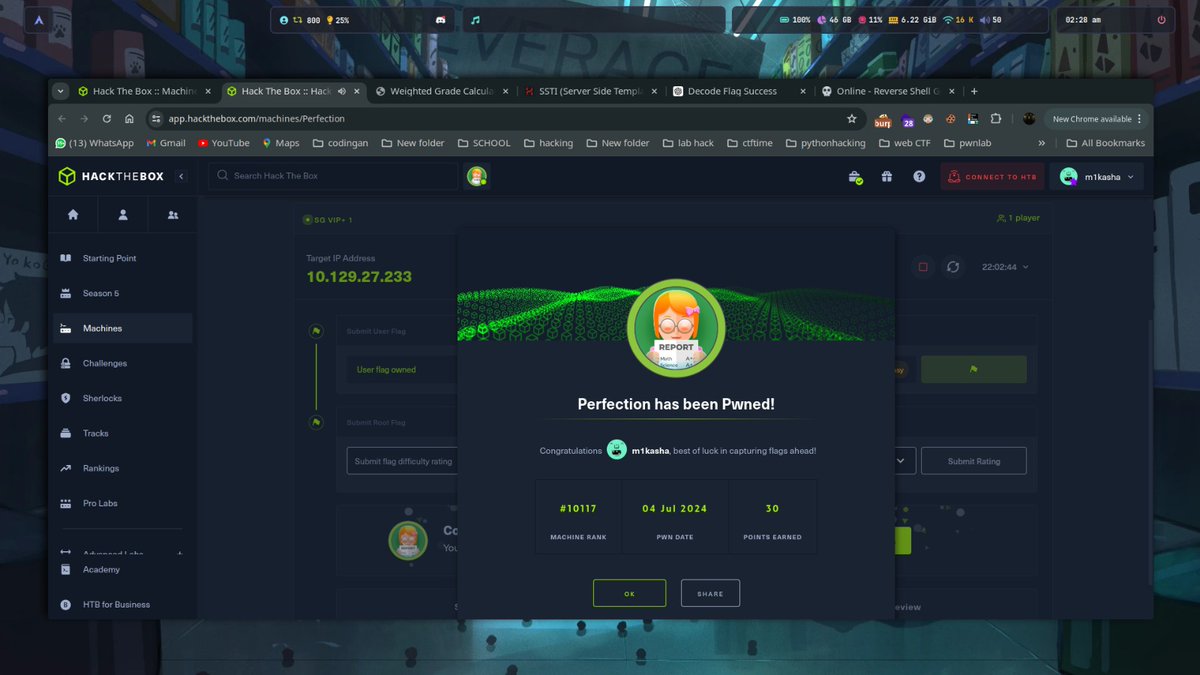Switch to the first Hack The Box Machines tab
Image resolution: width=1200 pixels, height=675 pixels.
coord(144,91)
